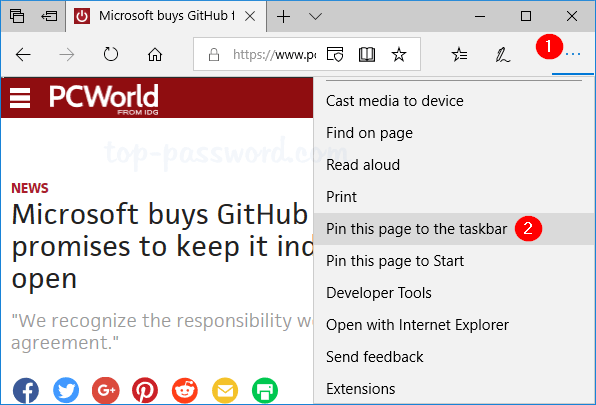Share article on Pinterest
The width and height of the screenshot is (596, 405).
(x=145, y=391)
